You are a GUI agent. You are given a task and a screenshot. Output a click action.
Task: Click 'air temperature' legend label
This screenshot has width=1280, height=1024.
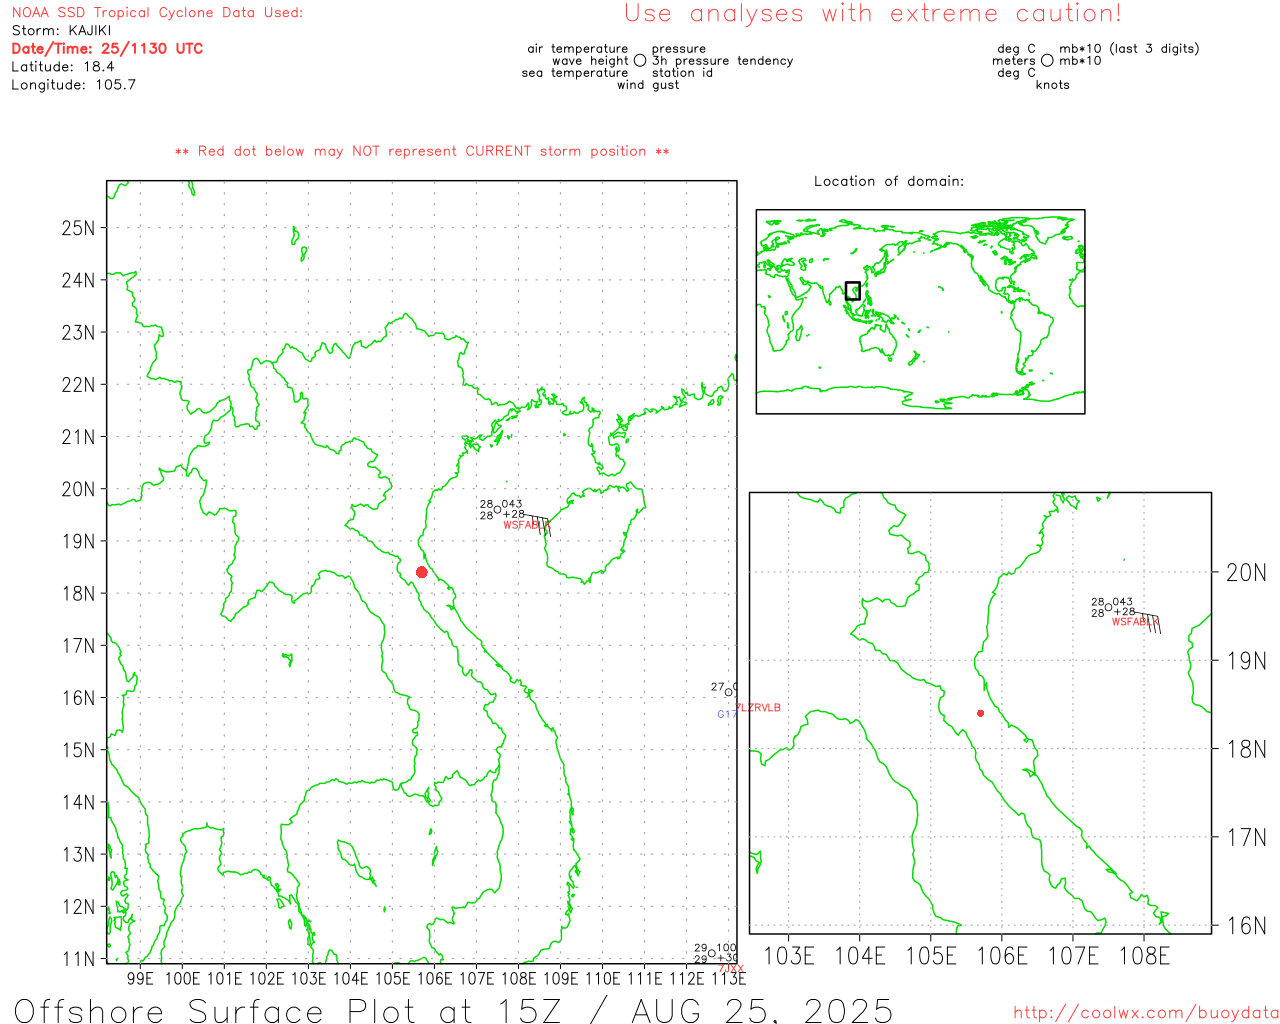tap(578, 49)
